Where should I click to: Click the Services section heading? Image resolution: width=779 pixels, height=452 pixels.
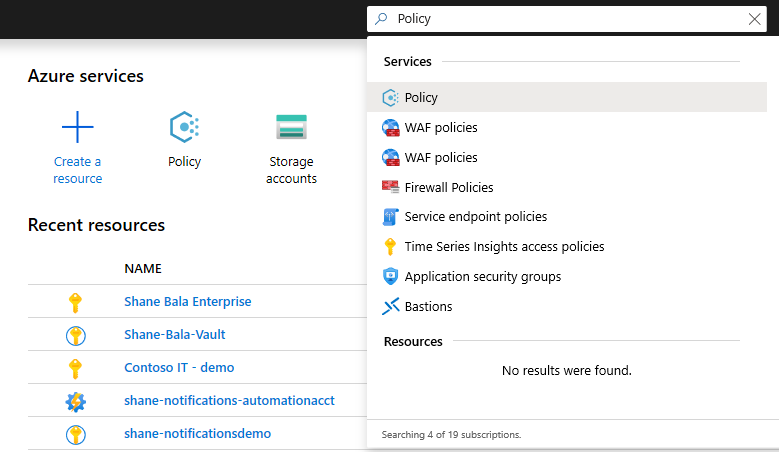click(407, 62)
